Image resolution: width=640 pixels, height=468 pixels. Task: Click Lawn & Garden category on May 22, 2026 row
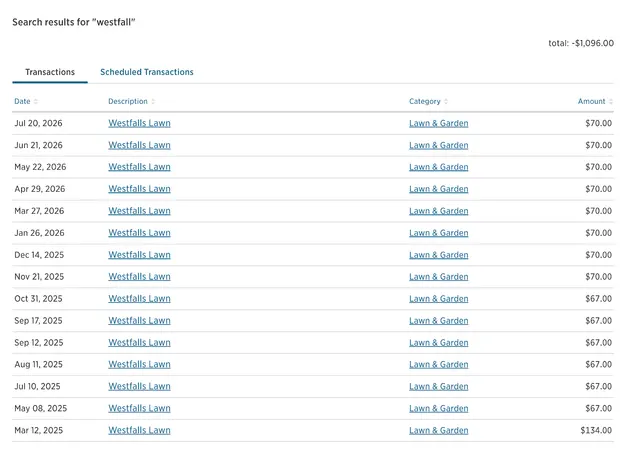(x=439, y=167)
